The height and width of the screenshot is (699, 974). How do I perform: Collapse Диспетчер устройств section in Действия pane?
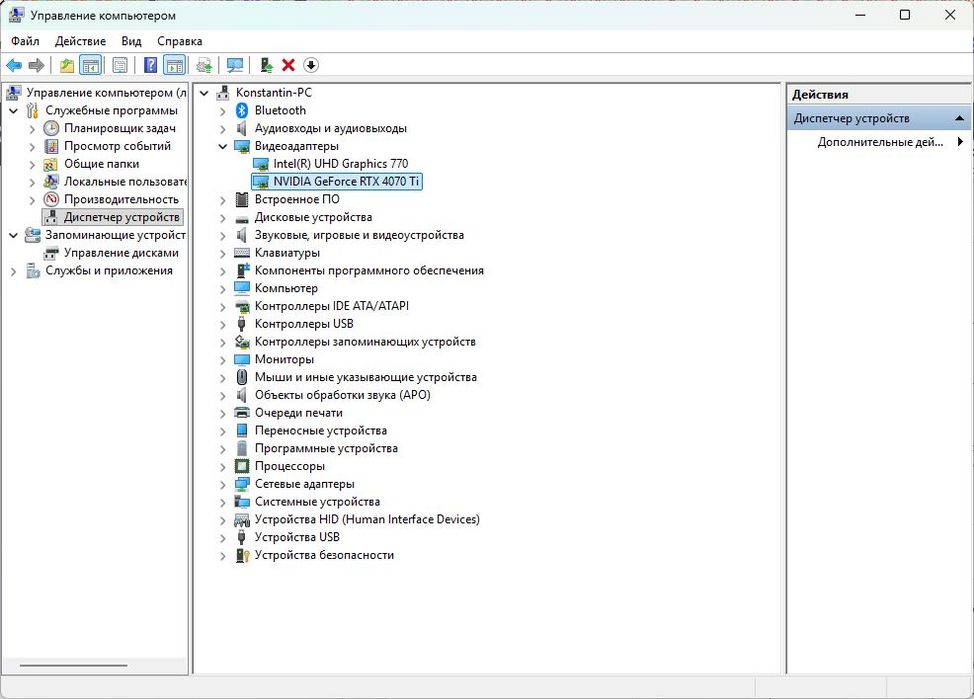pyautogui.click(x=959, y=118)
